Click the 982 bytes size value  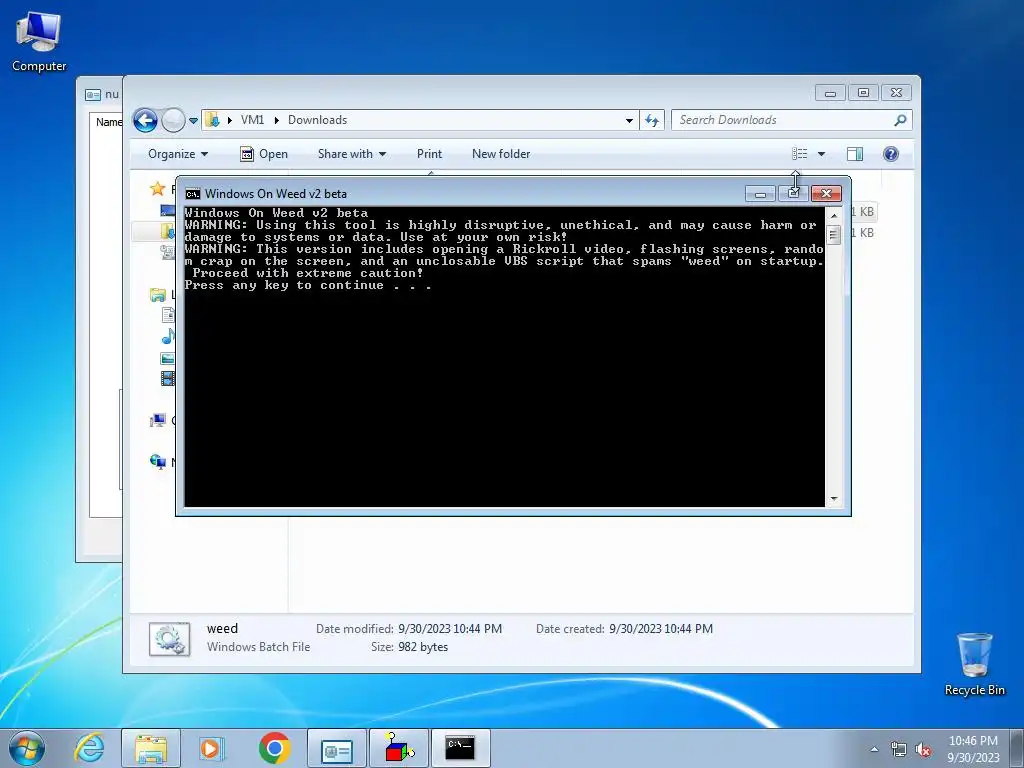[x=423, y=647]
